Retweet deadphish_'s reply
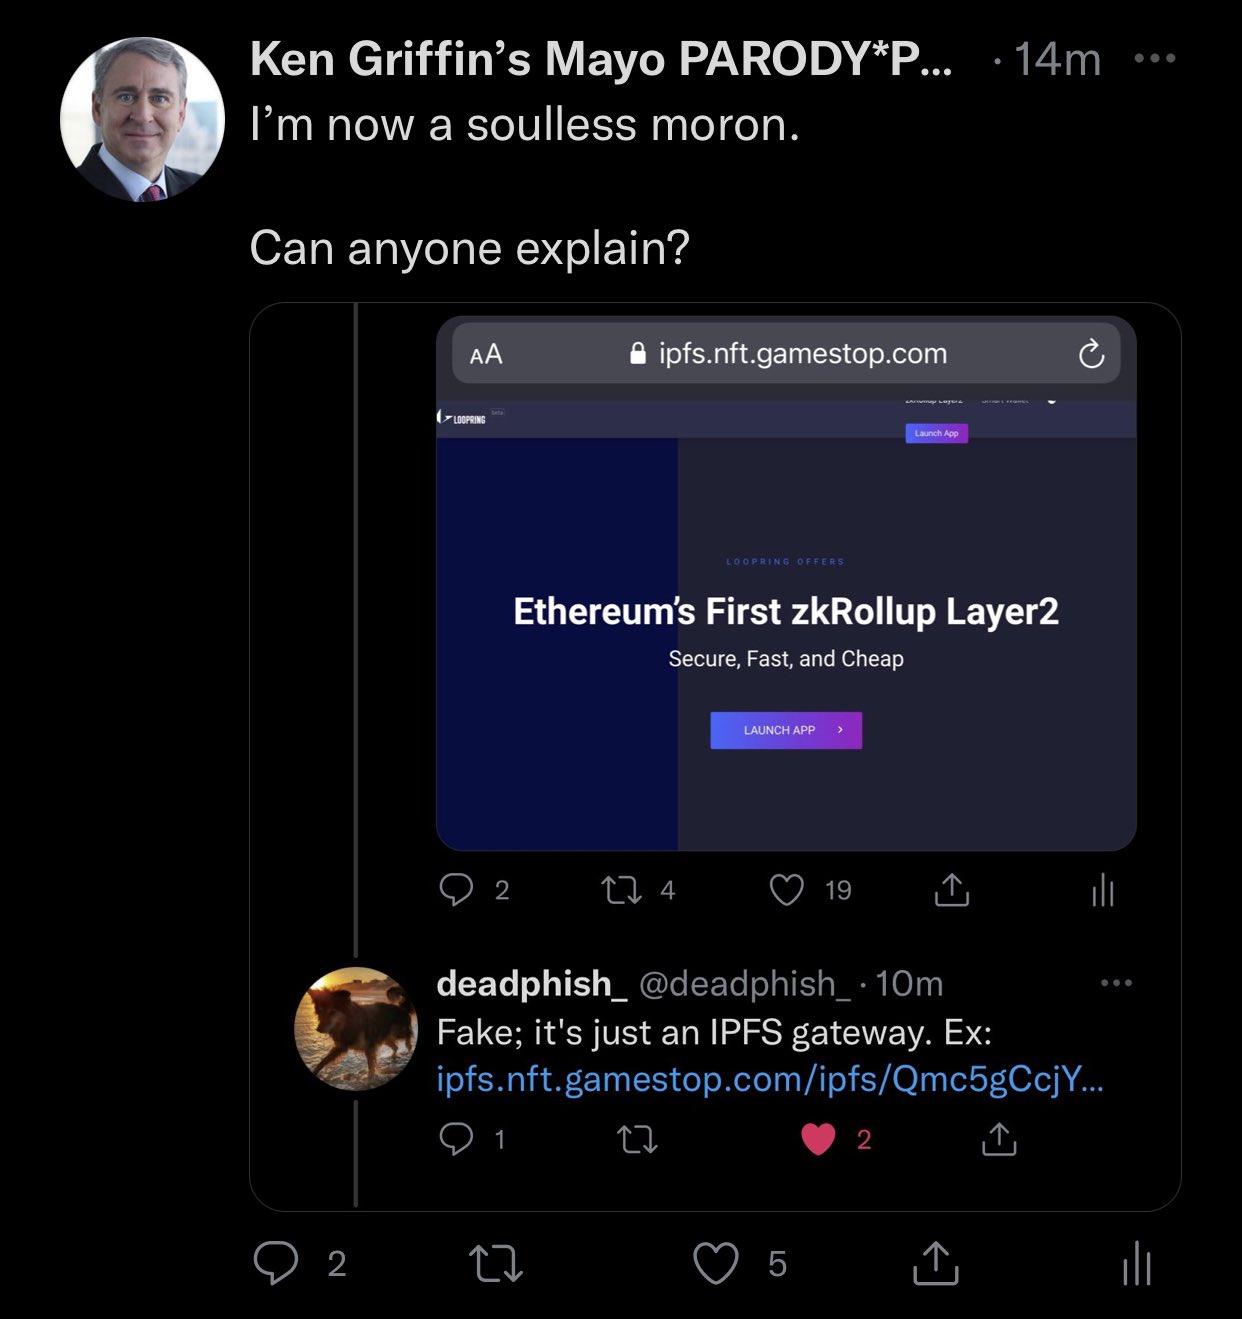Image resolution: width=1242 pixels, height=1319 pixels. pyautogui.click(x=638, y=1139)
